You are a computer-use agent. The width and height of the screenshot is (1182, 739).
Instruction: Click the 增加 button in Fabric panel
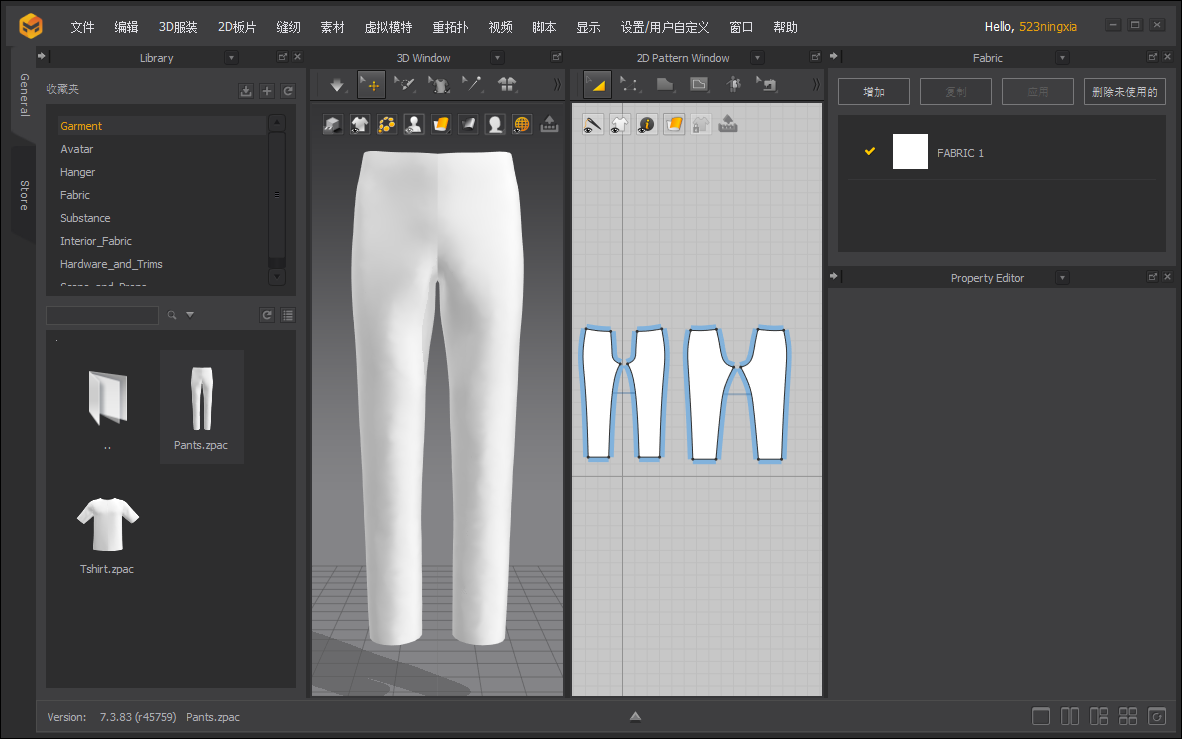click(874, 92)
